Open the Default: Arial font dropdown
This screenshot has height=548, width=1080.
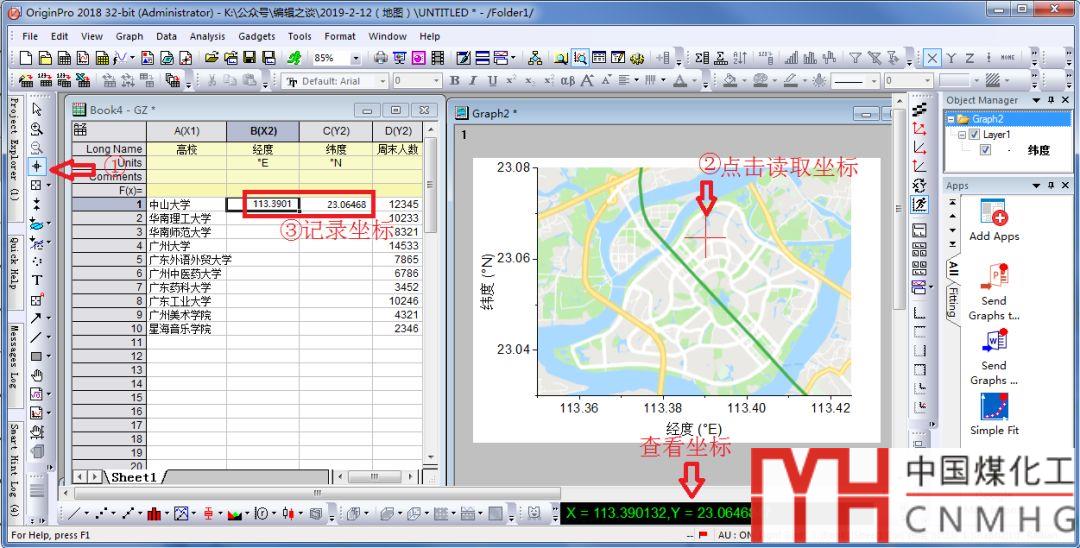[x=382, y=81]
